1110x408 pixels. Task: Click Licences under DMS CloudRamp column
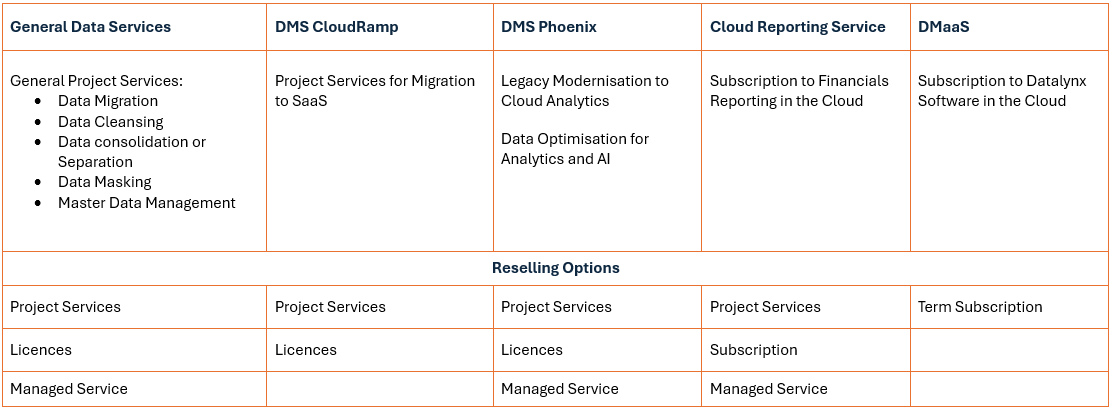[305, 350]
